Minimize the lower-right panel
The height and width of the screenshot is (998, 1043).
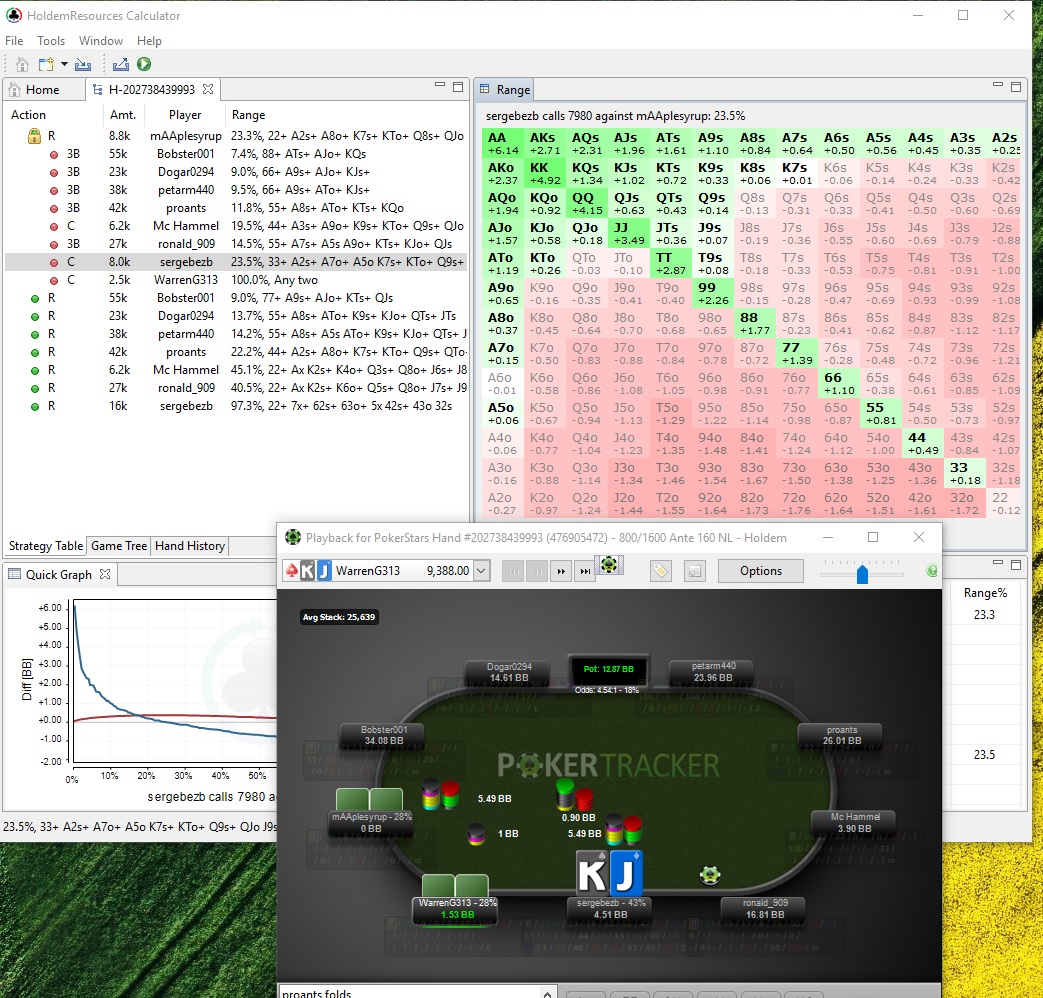click(998, 562)
